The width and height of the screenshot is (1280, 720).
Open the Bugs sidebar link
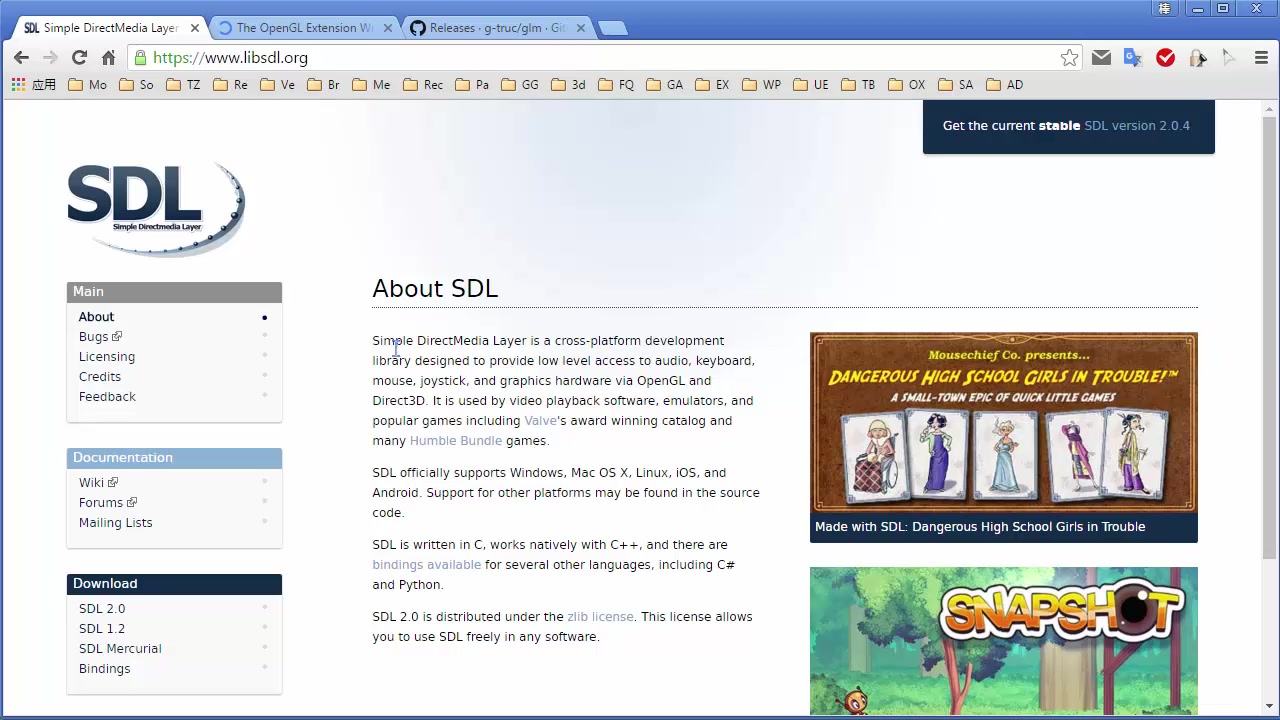[x=100, y=337]
